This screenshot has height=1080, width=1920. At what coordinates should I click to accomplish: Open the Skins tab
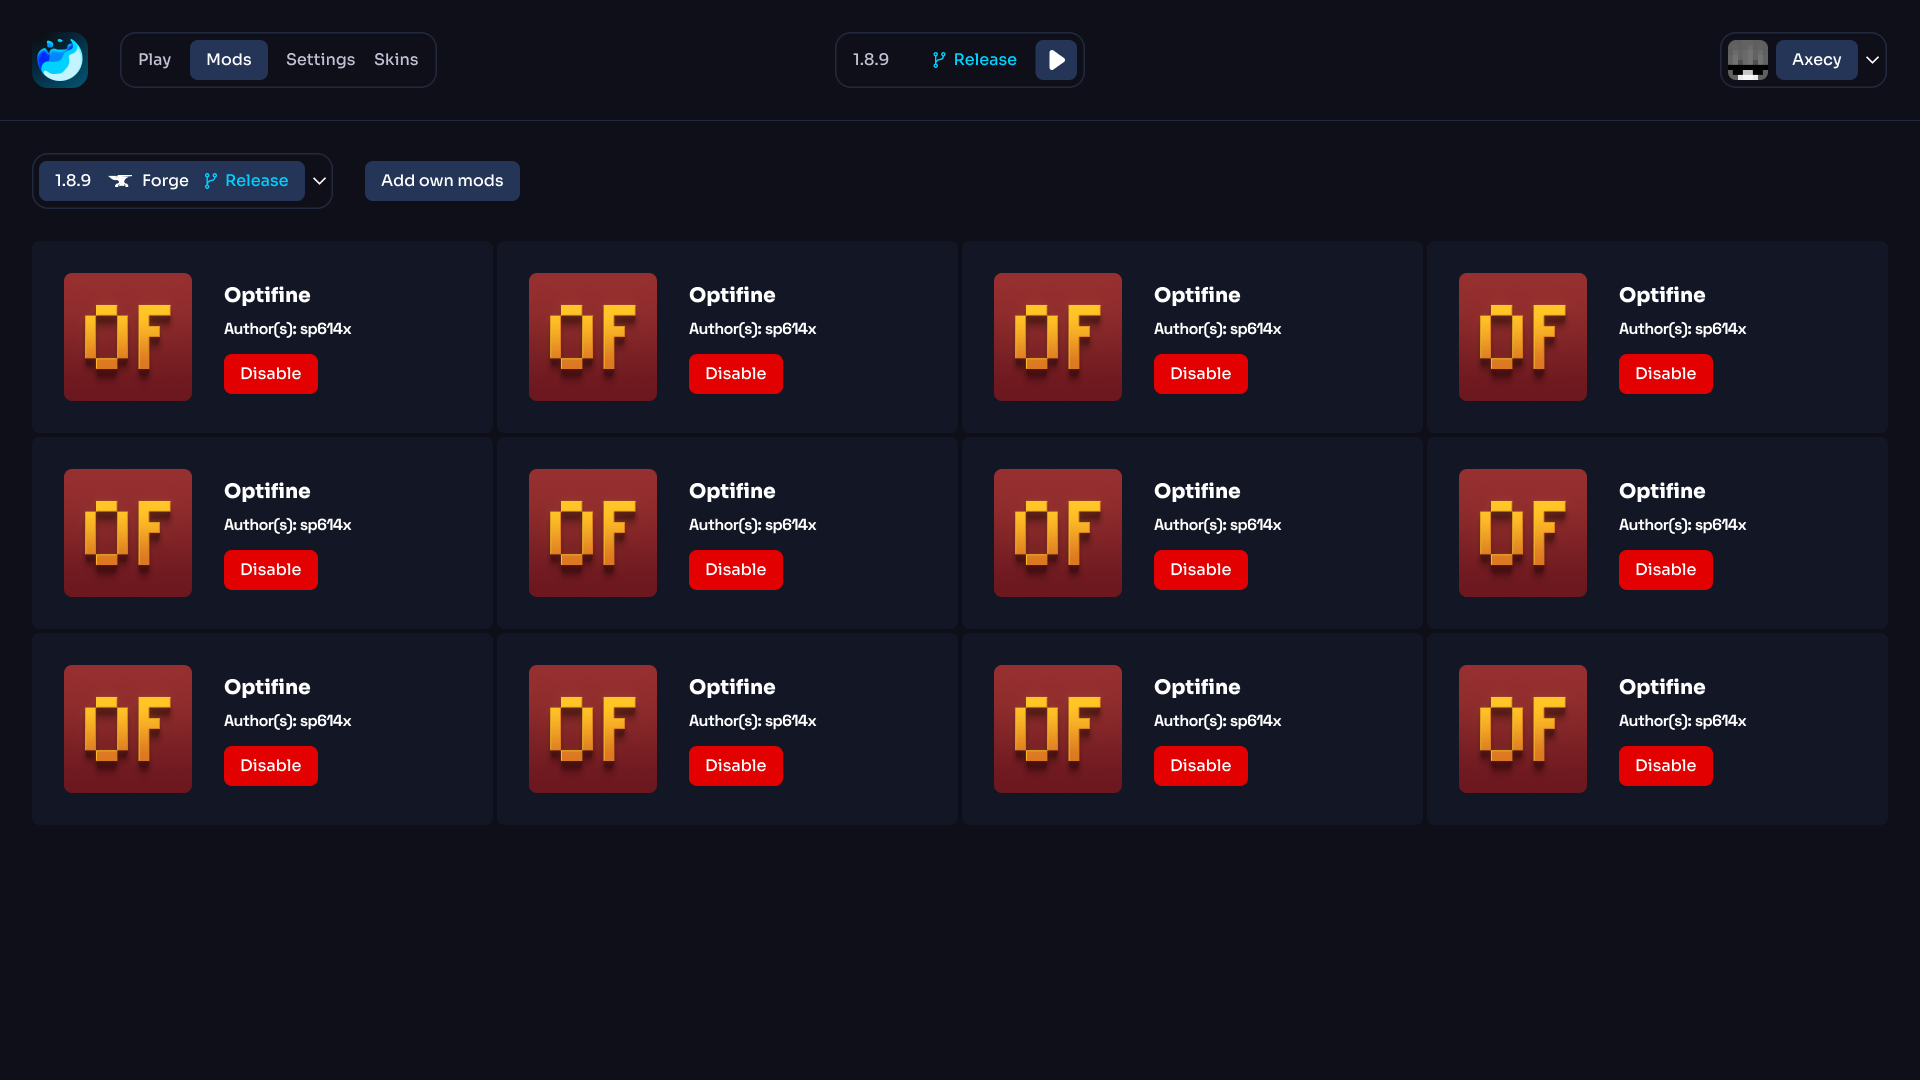396,60
